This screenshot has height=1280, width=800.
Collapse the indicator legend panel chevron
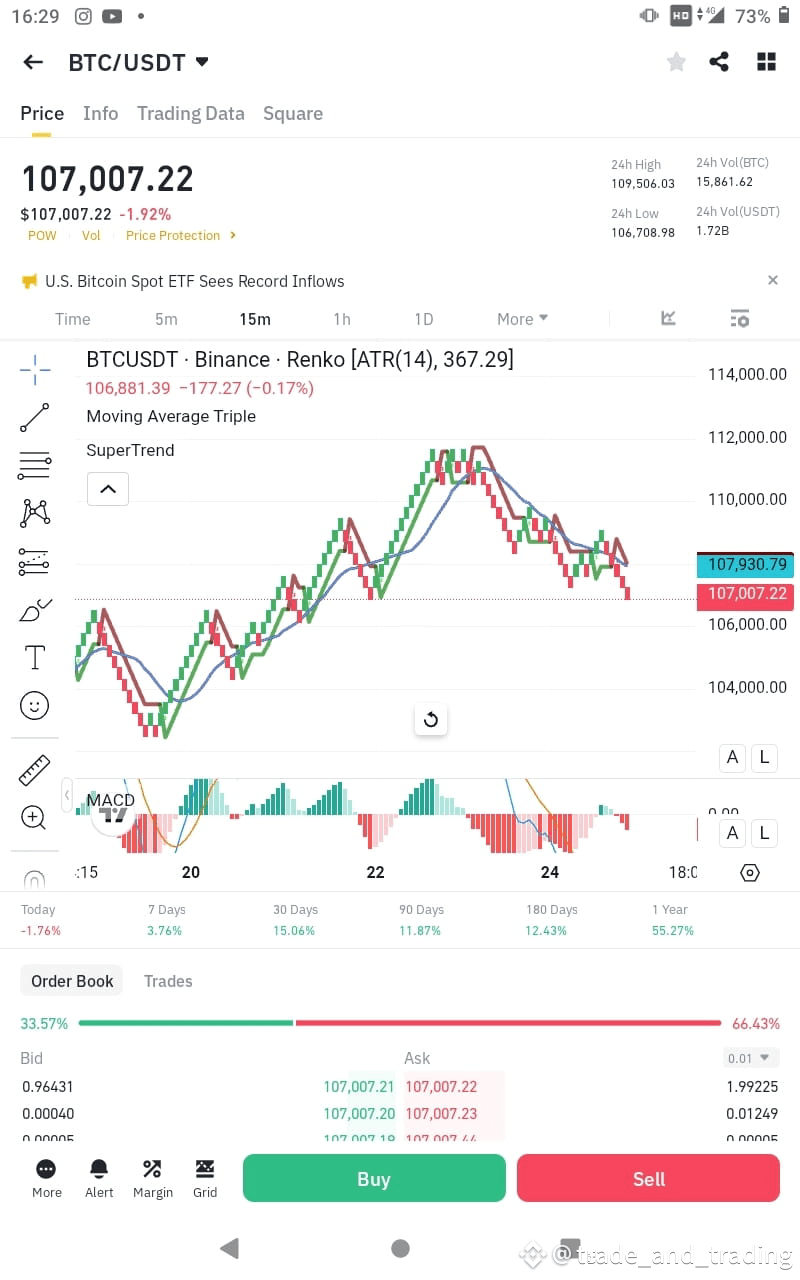click(x=107, y=489)
